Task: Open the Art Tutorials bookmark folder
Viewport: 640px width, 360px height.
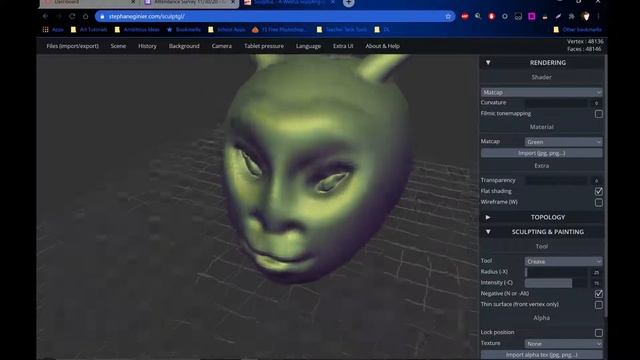Action: point(89,29)
